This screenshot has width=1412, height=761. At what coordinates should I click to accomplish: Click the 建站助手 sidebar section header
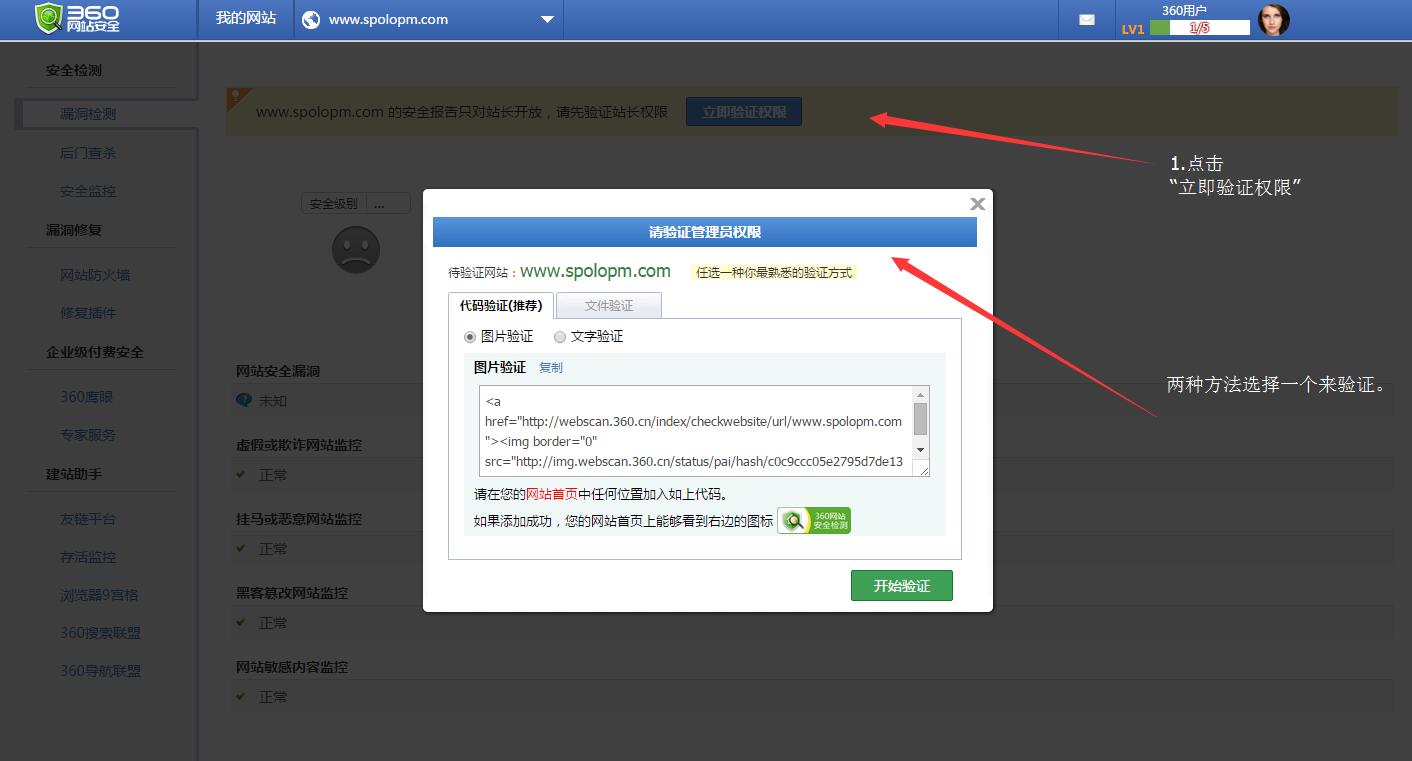pos(74,474)
